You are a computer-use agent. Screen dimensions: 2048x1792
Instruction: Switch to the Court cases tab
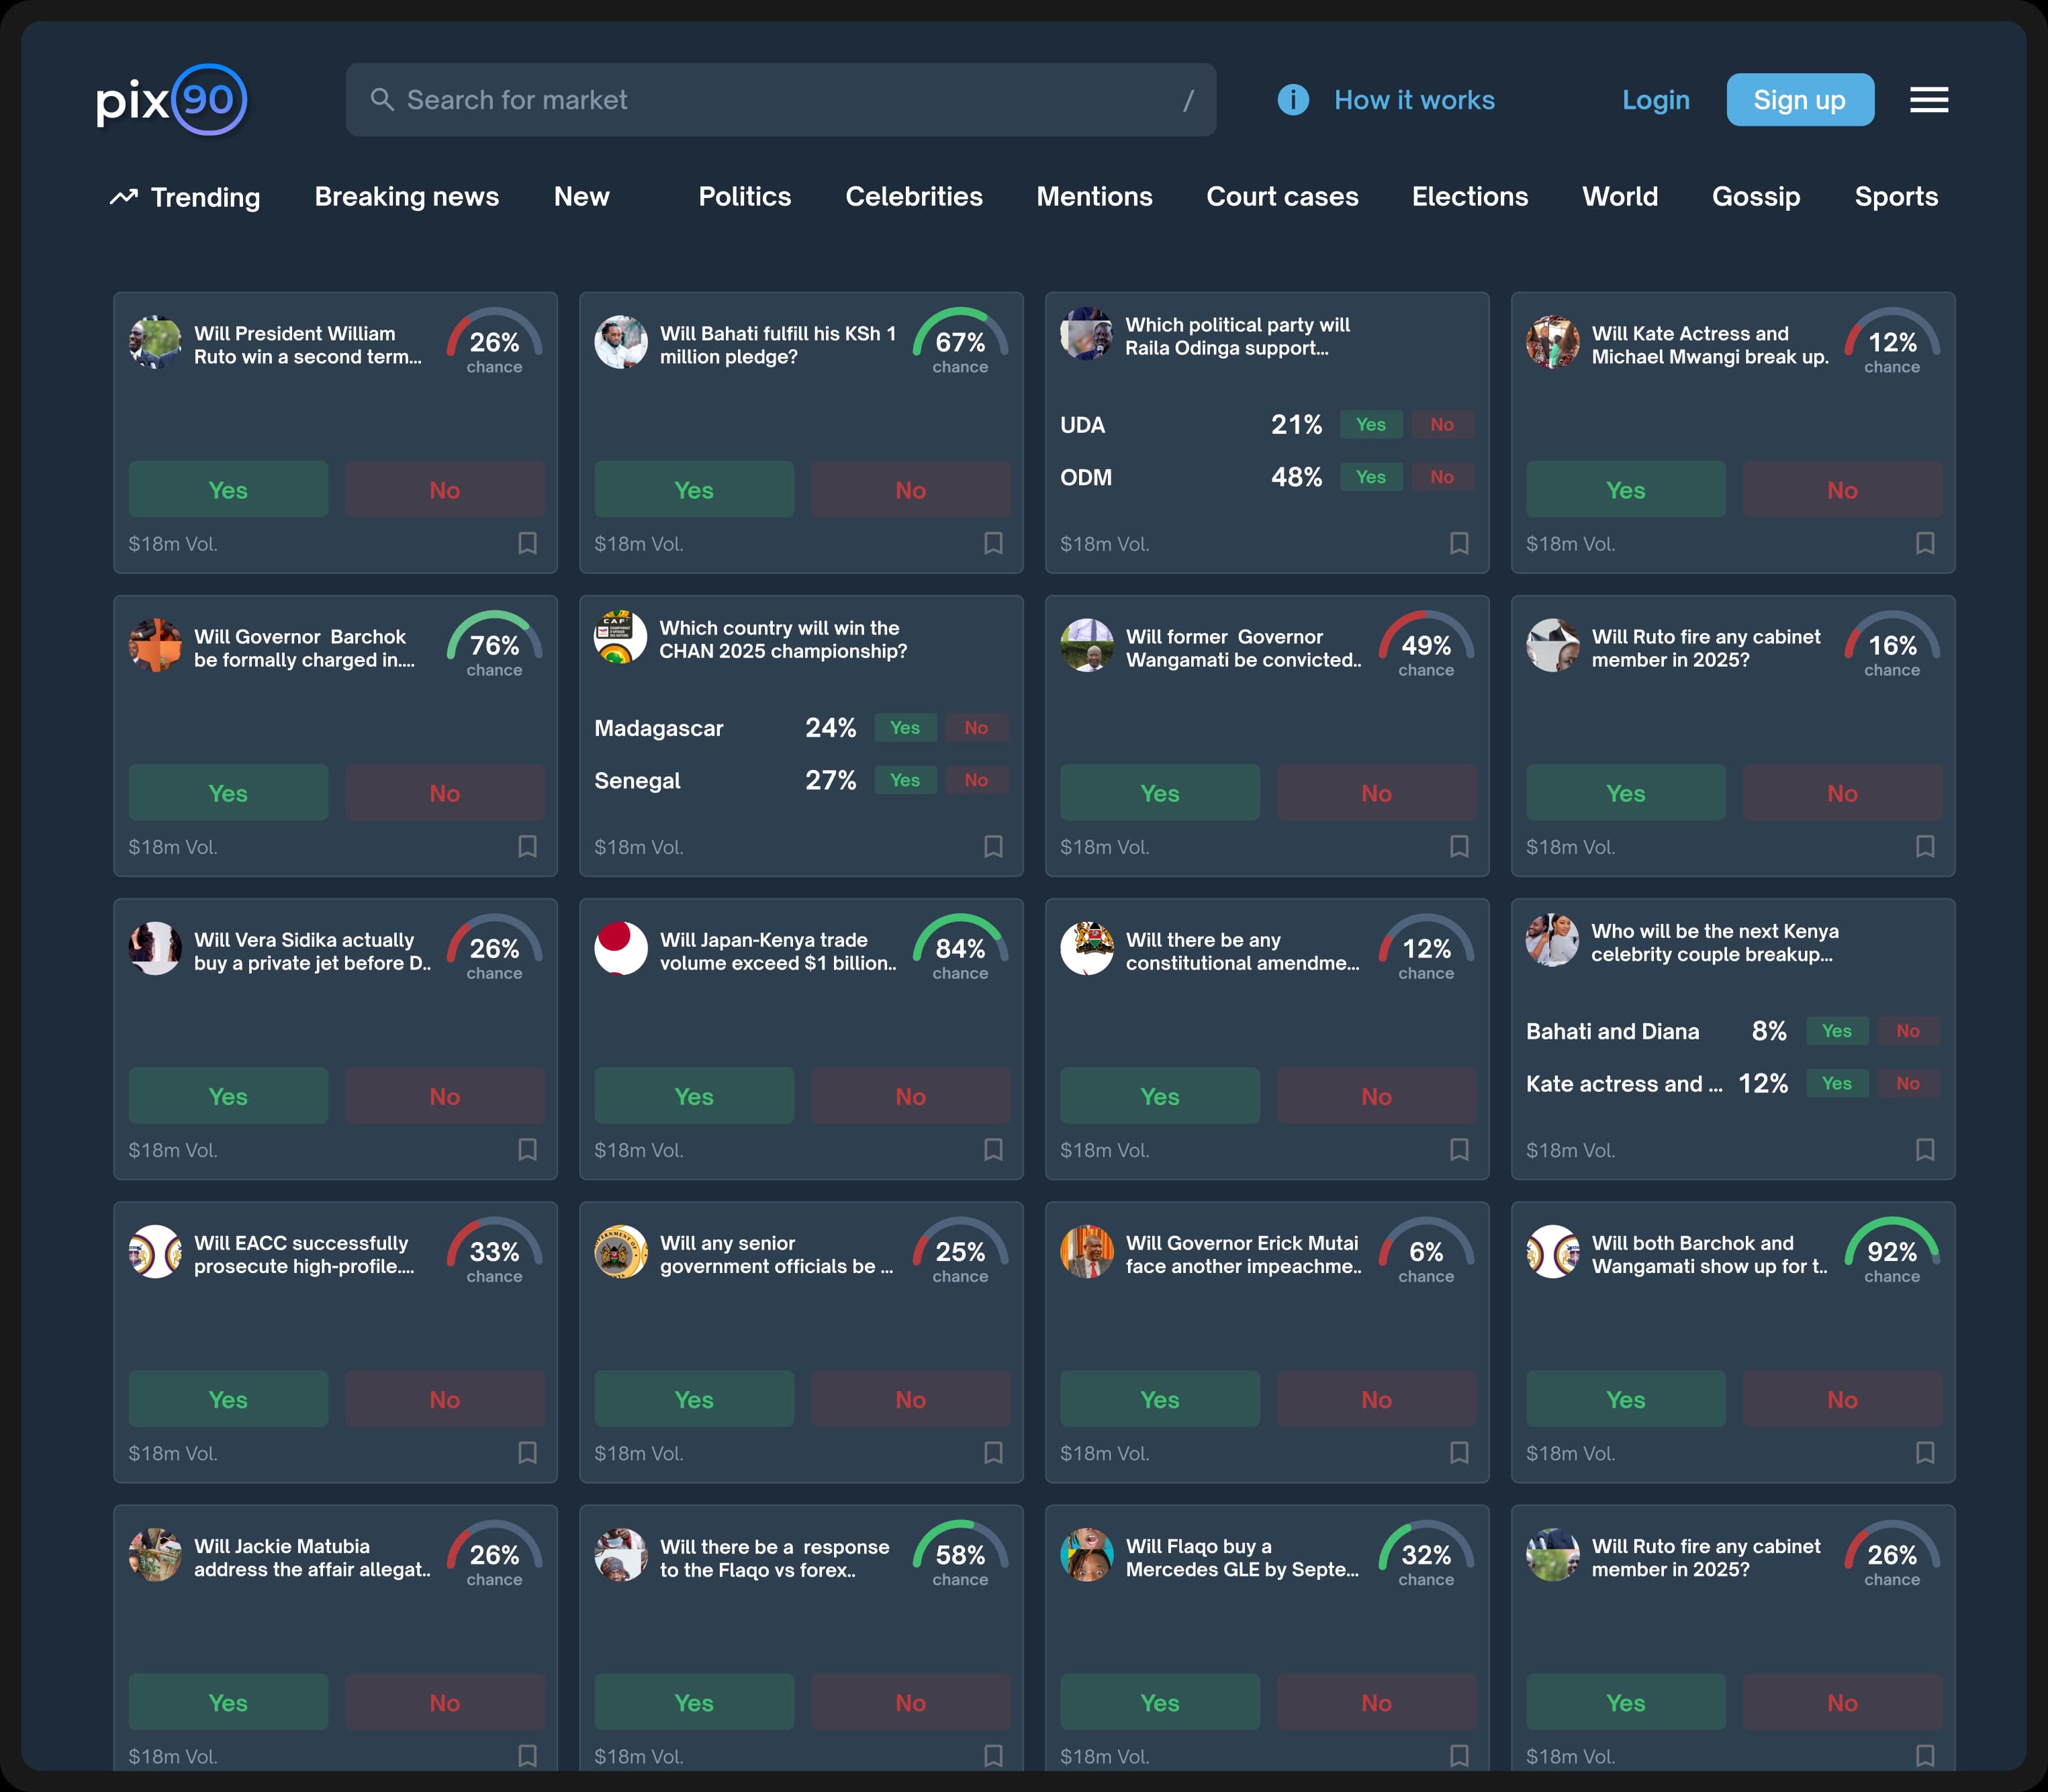pyautogui.click(x=1282, y=197)
